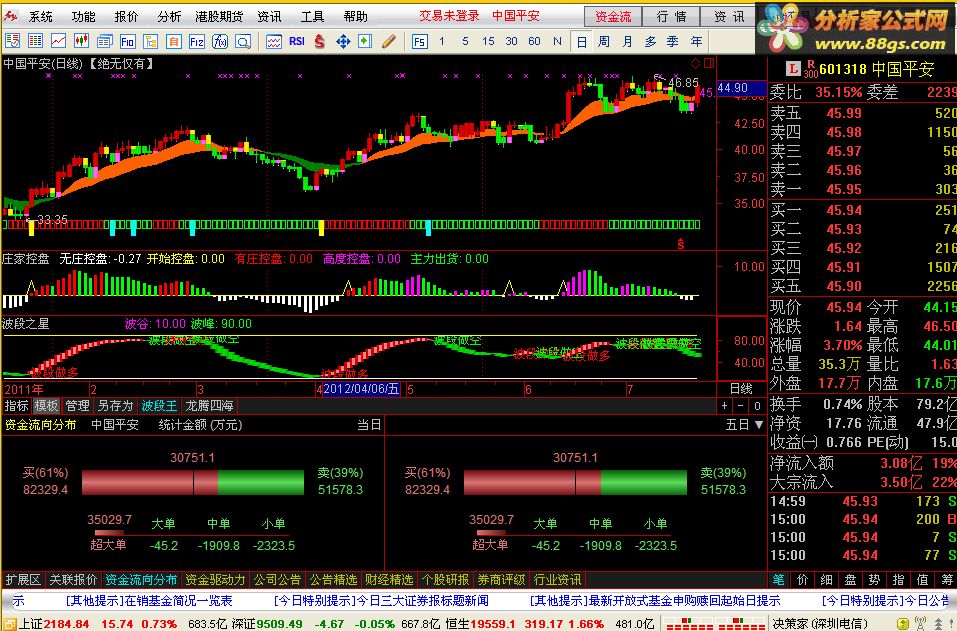
Task: Select the candlestick K-line chart icon
Action: 81,41
